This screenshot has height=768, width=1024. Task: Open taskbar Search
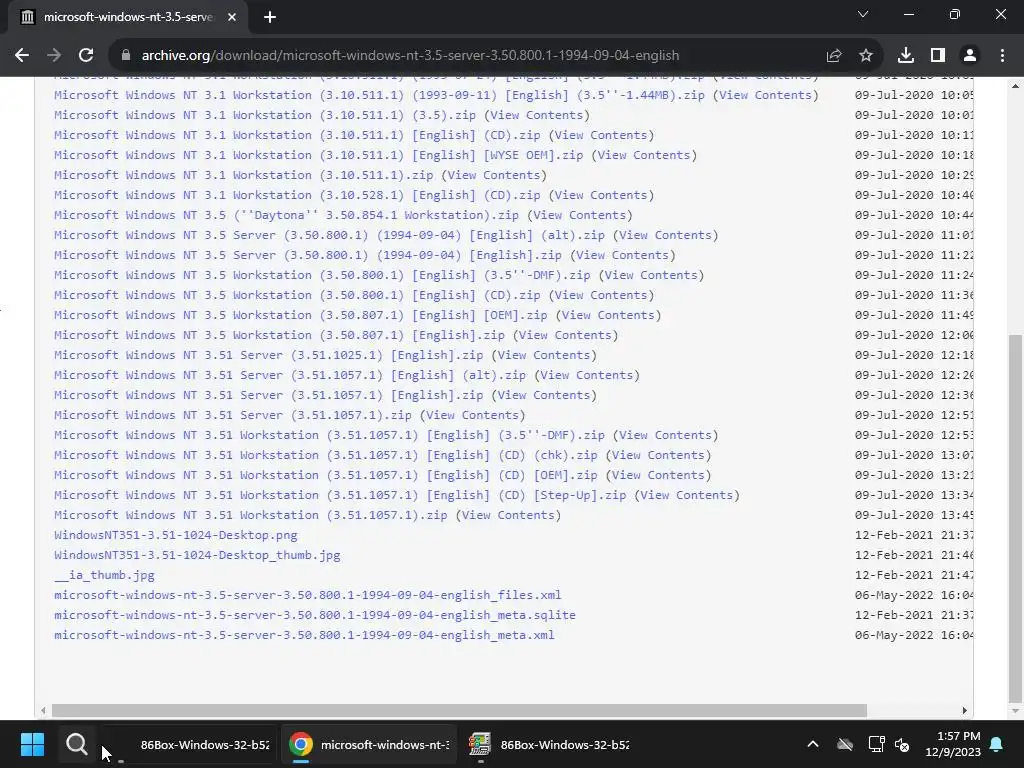pyautogui.click(x=76, y=744)
